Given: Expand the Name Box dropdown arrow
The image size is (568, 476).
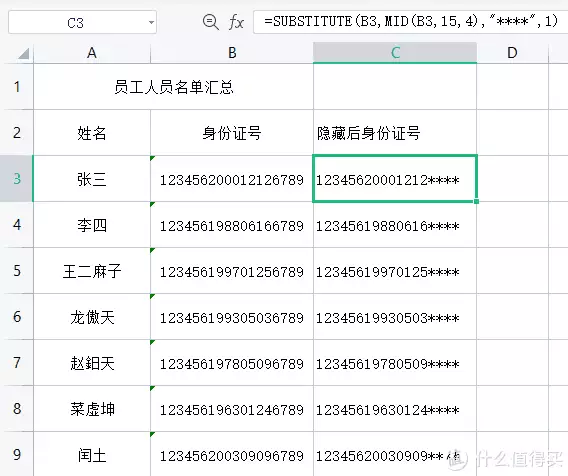Looking at the screenshot, I should tap(151, 22).
